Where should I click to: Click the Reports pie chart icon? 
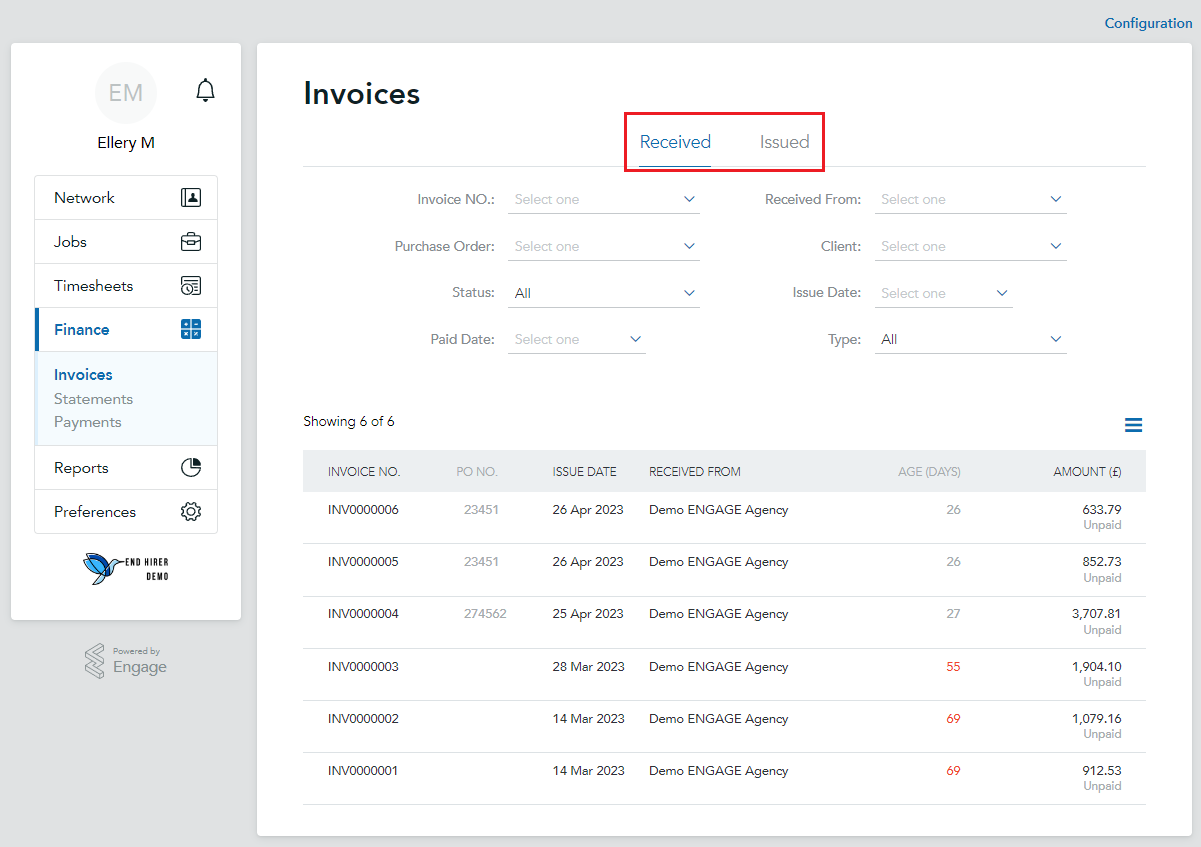coord(191,468)
